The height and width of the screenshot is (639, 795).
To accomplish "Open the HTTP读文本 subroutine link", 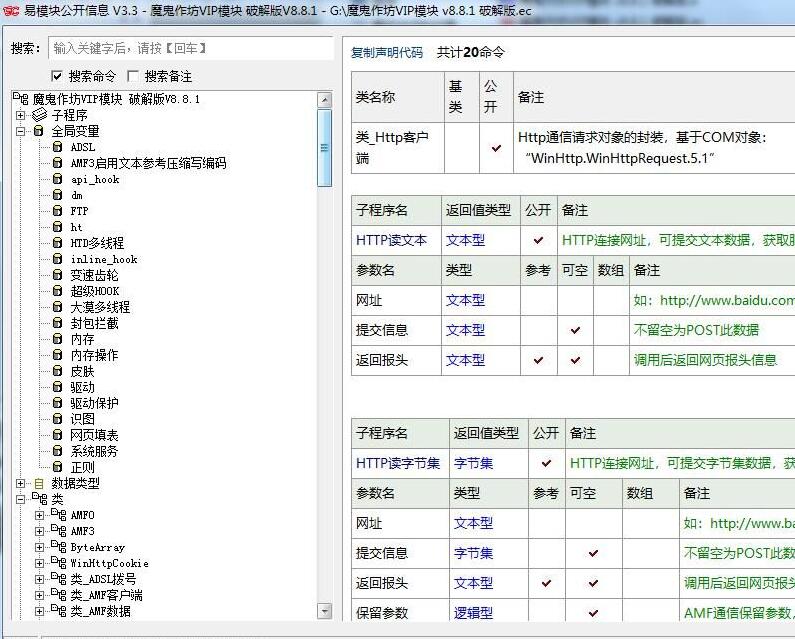I will 391,240.
